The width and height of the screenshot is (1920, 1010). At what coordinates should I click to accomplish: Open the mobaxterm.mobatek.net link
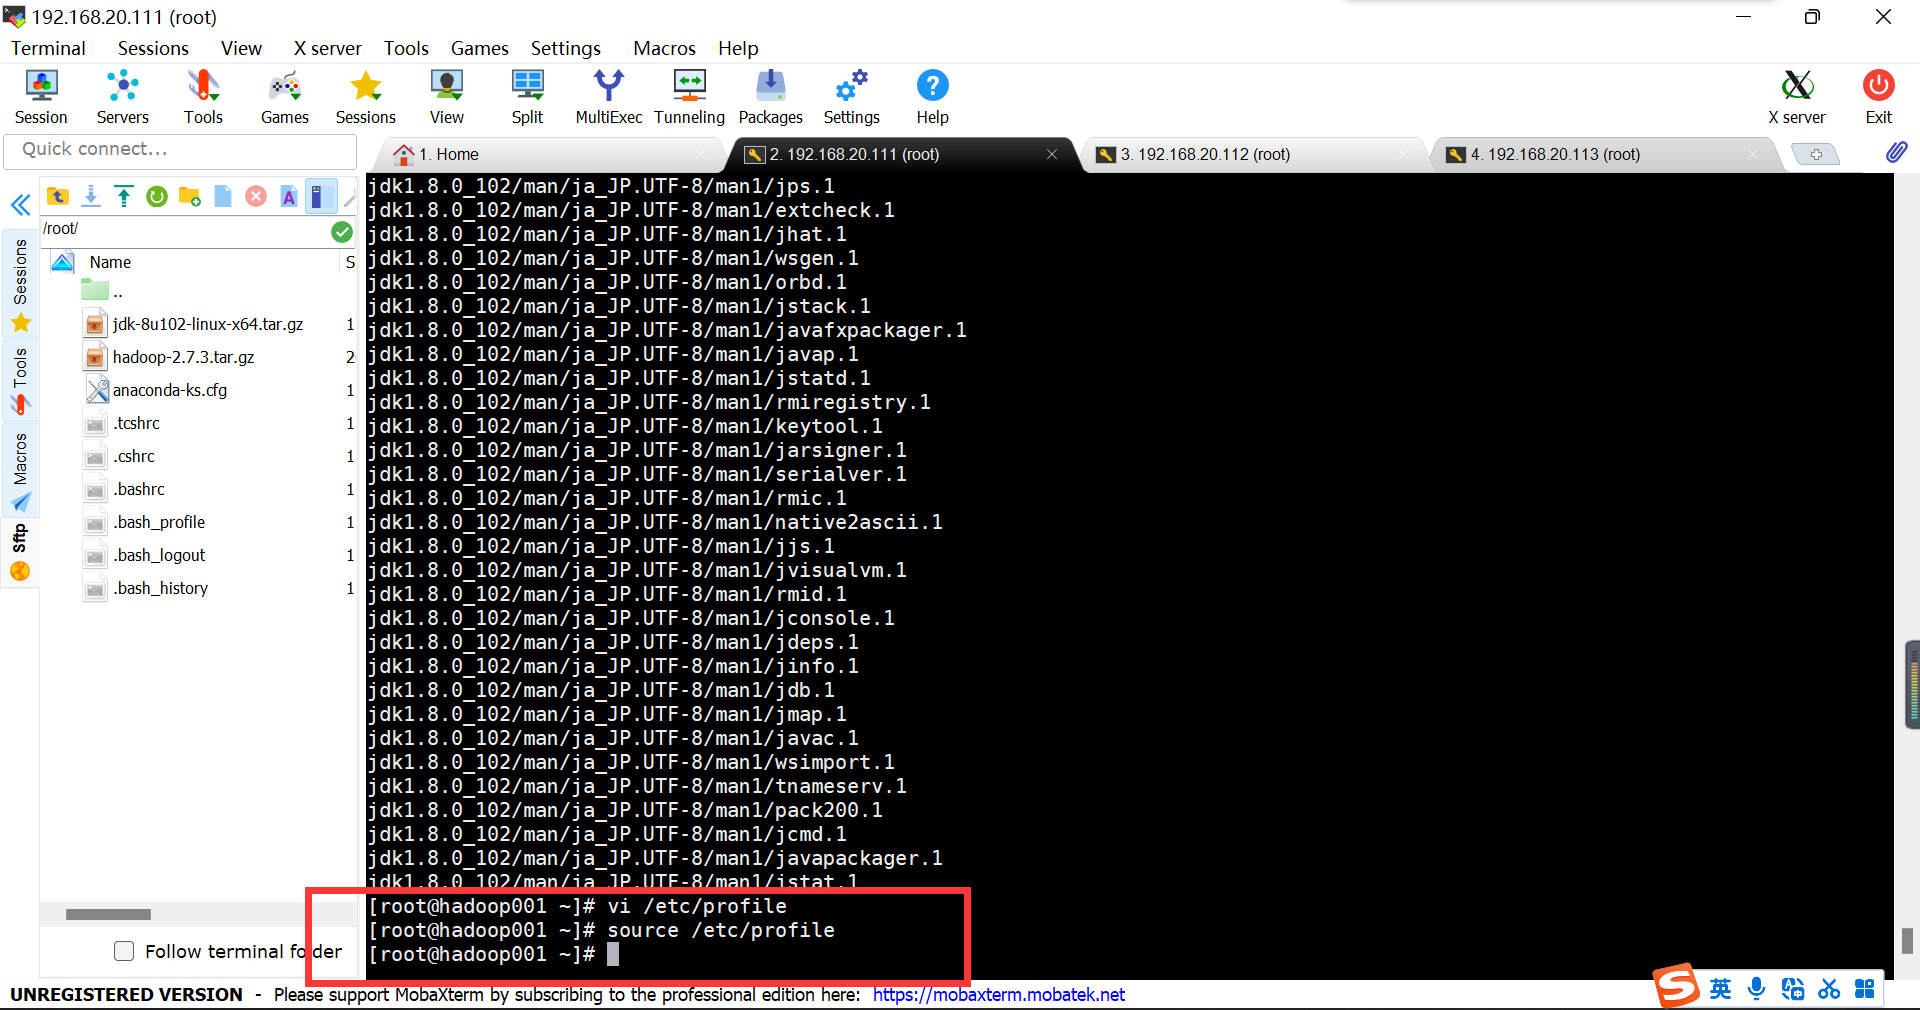[x=998, y=994]
